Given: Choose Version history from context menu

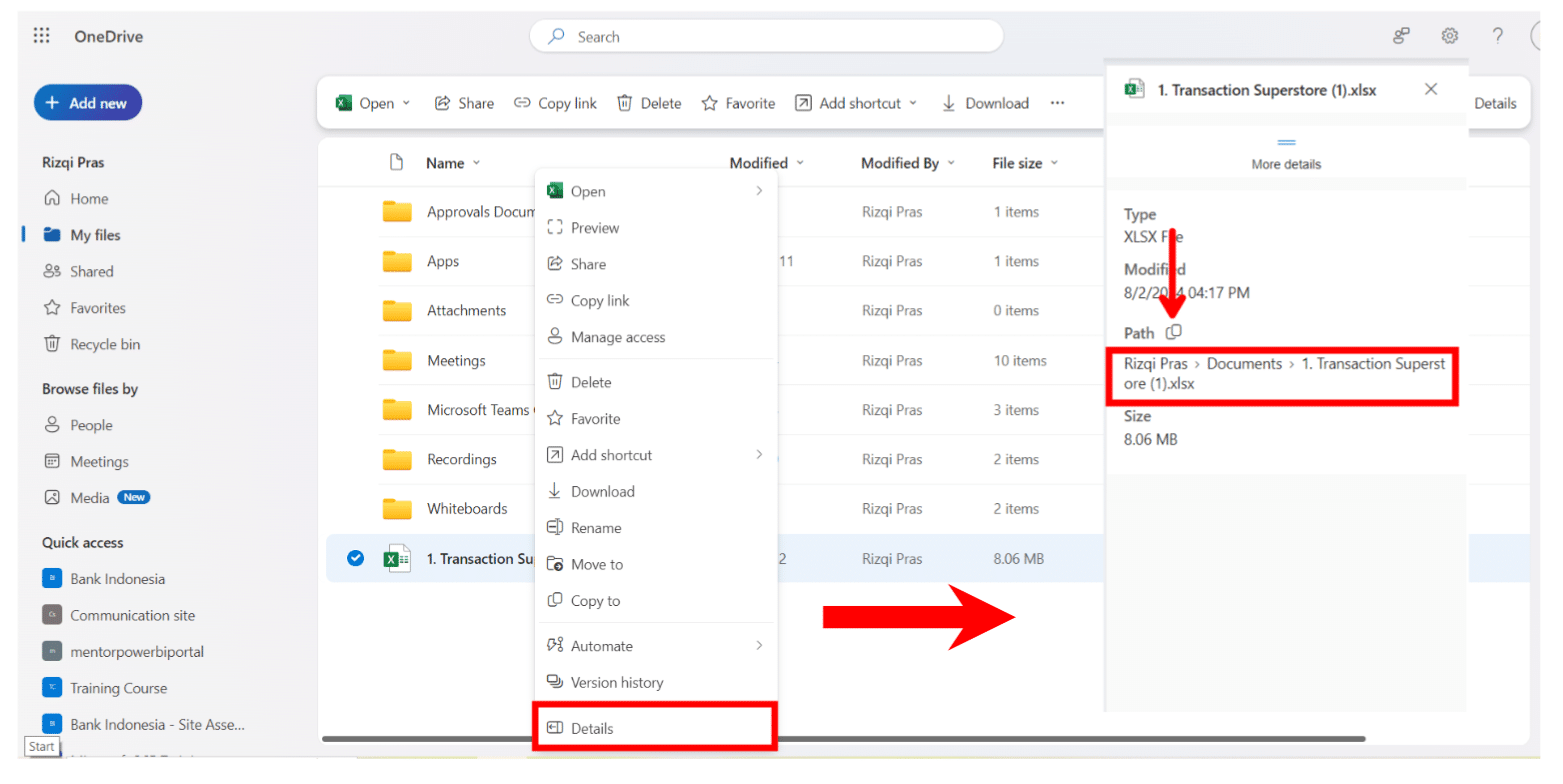Looking at the screenshot, I should [x=655, y=682].
